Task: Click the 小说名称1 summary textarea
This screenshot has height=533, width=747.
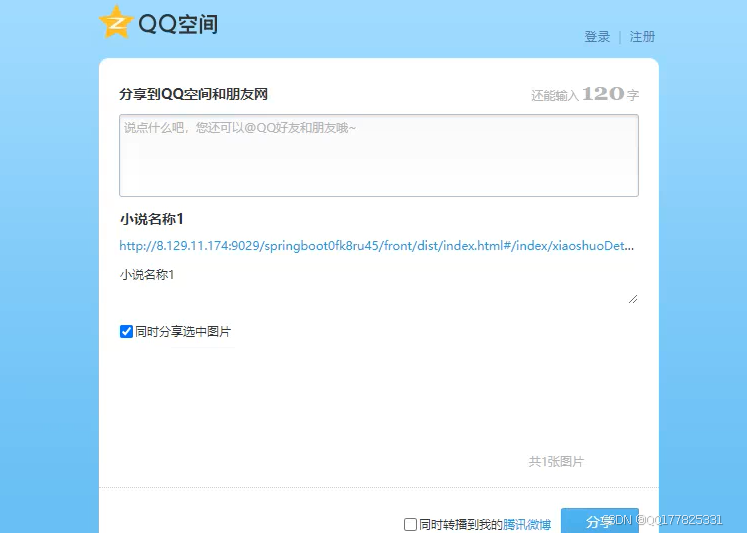Action: click(379, 285)
